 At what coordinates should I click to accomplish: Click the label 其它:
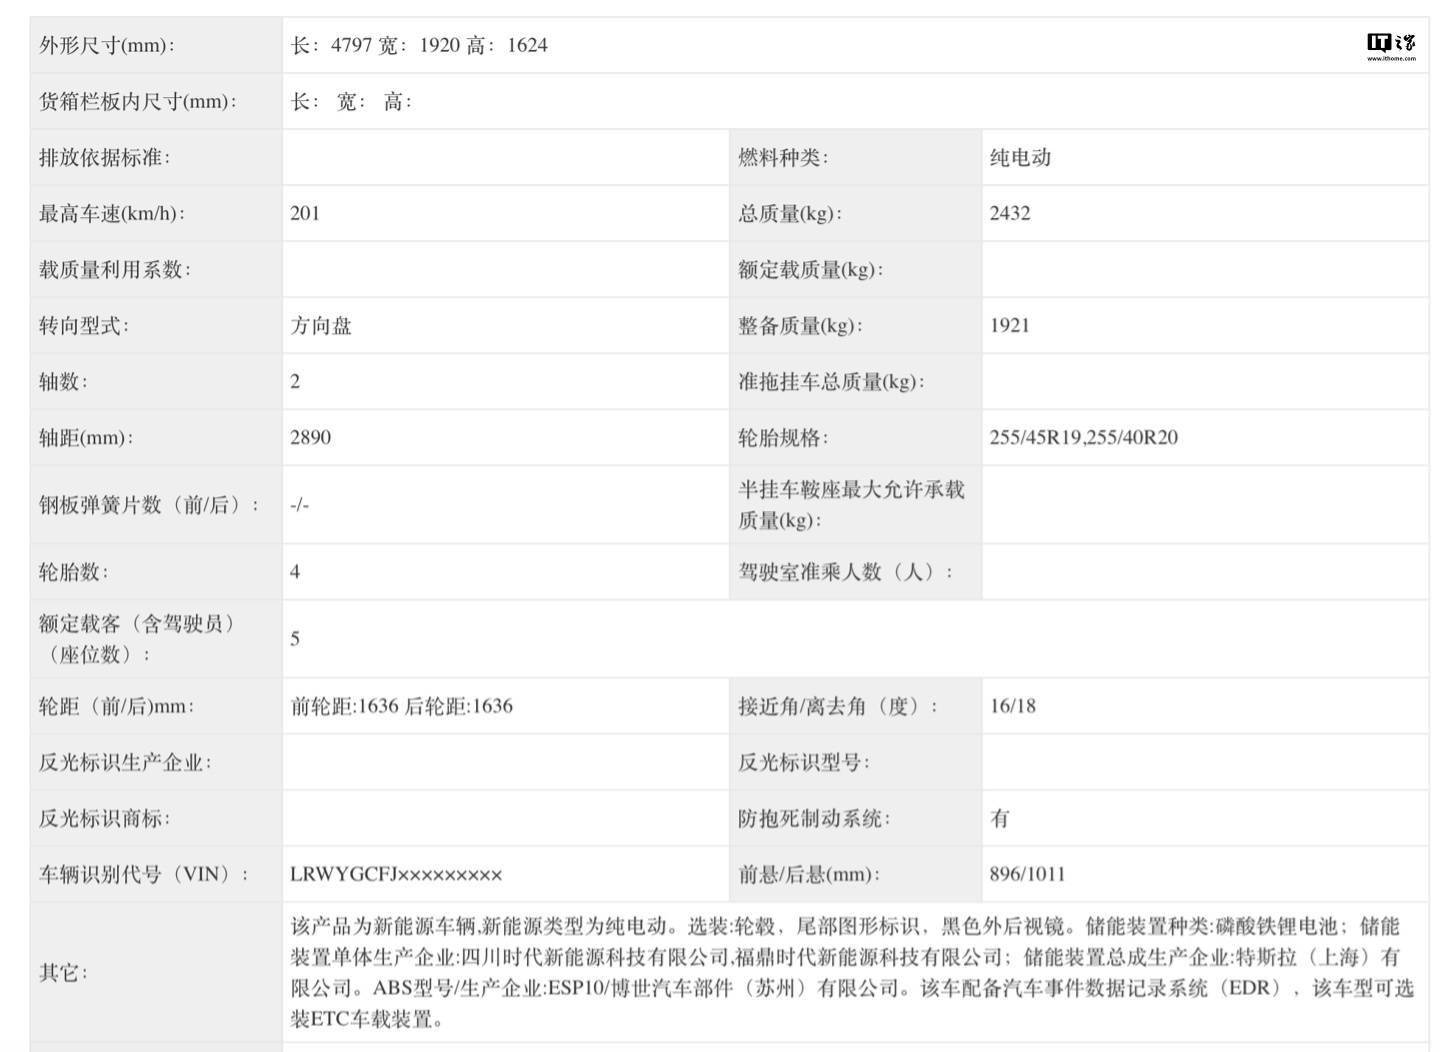coord(64,973)
